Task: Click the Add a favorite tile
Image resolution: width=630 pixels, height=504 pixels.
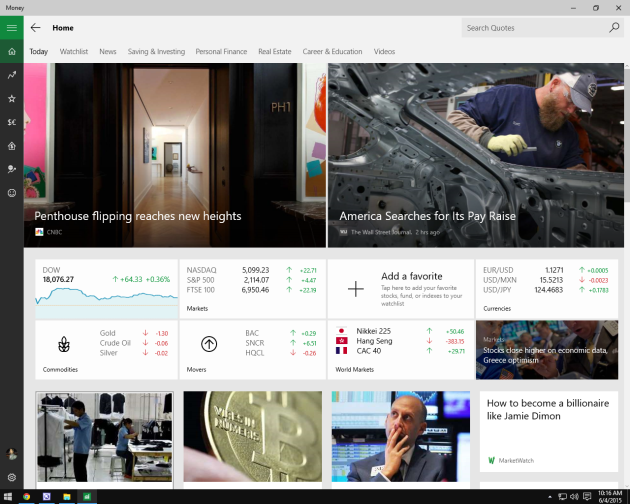Action: (401, 289)
